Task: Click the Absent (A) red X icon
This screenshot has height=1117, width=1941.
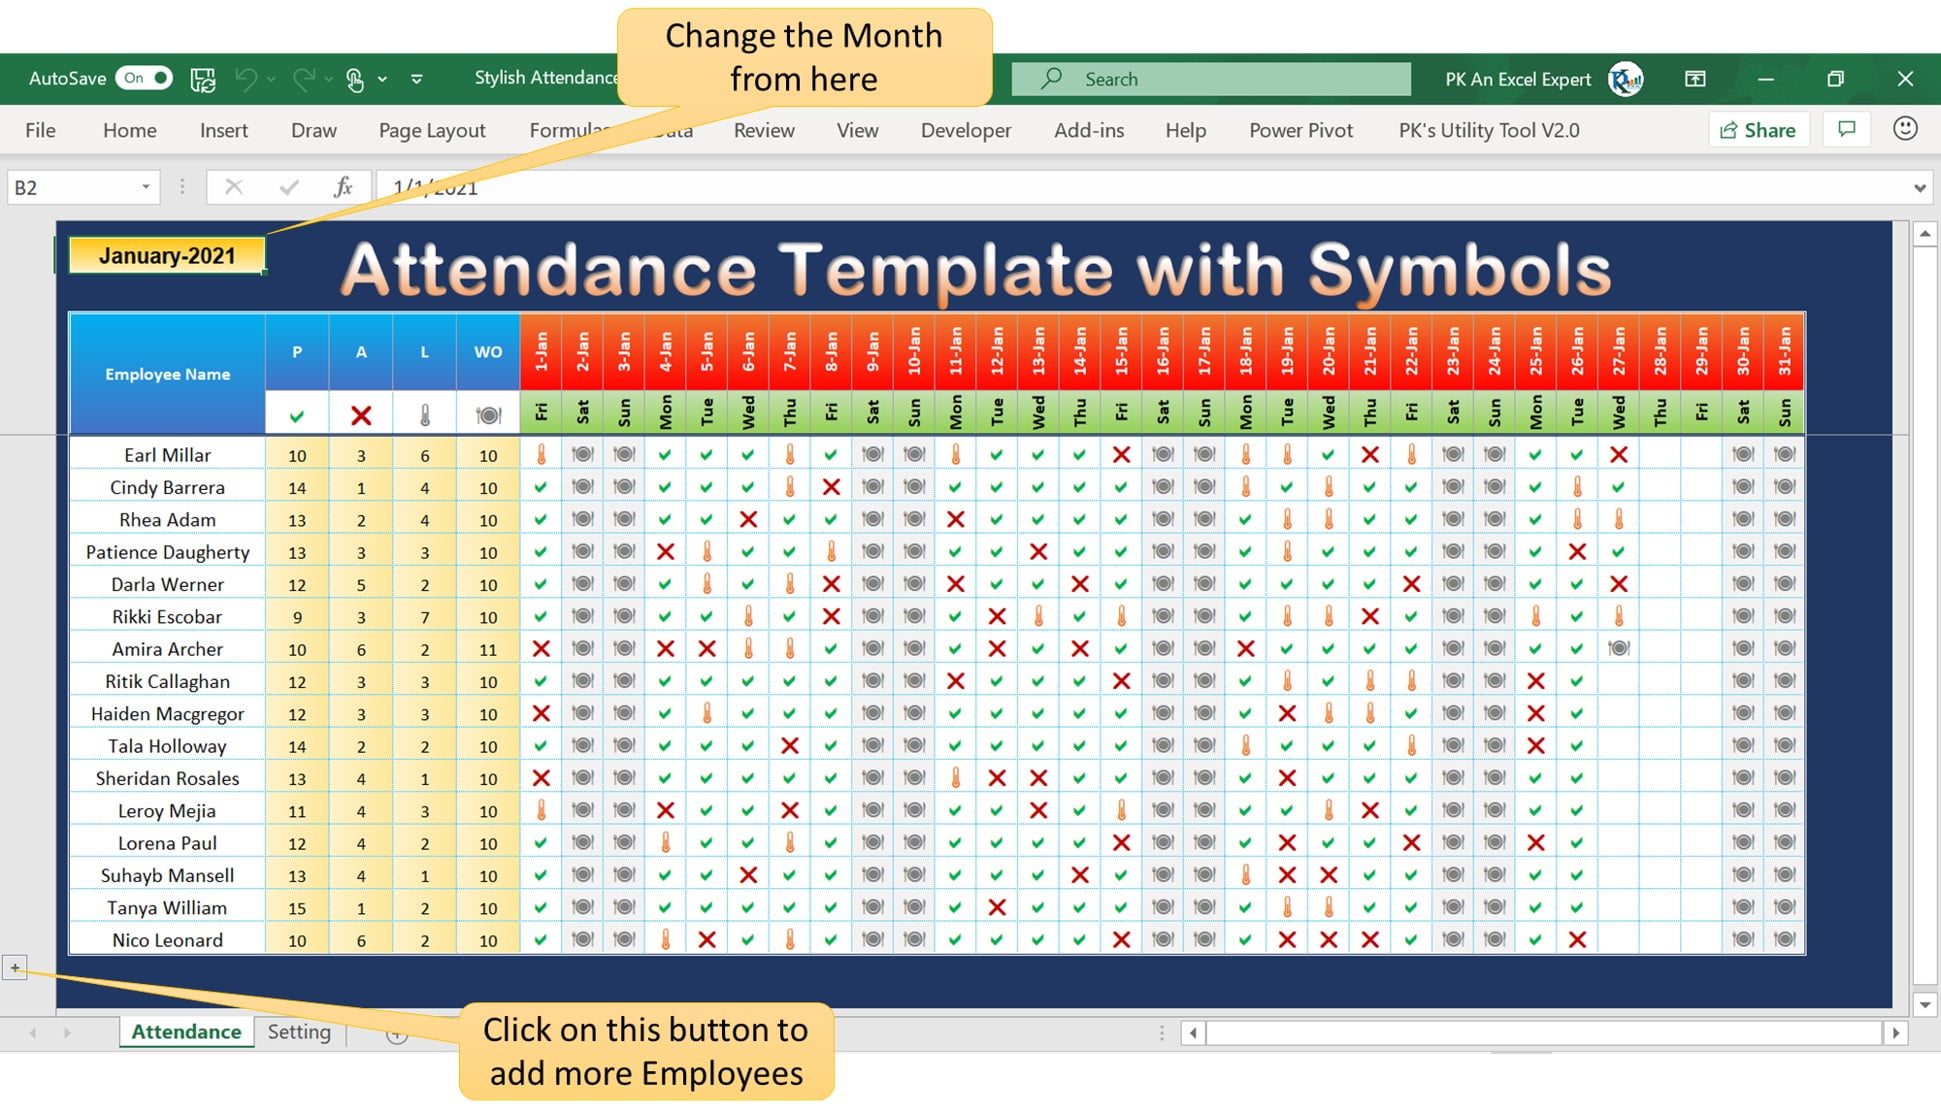Action: pyautogui.click(x=359, y=415)
